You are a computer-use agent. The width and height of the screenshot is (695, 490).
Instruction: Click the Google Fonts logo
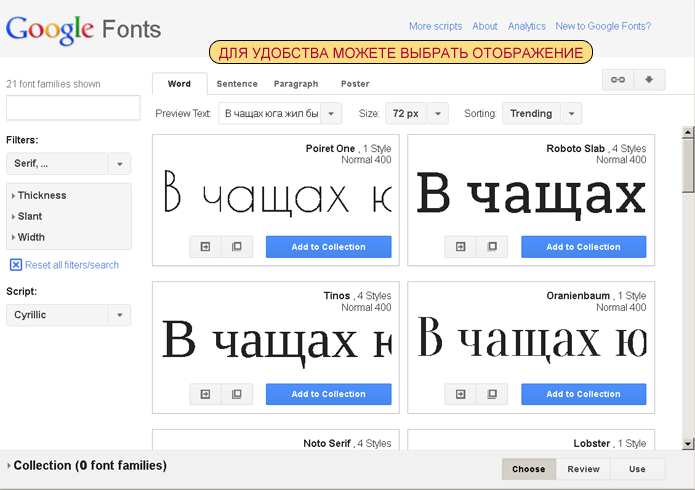(83, 30)
